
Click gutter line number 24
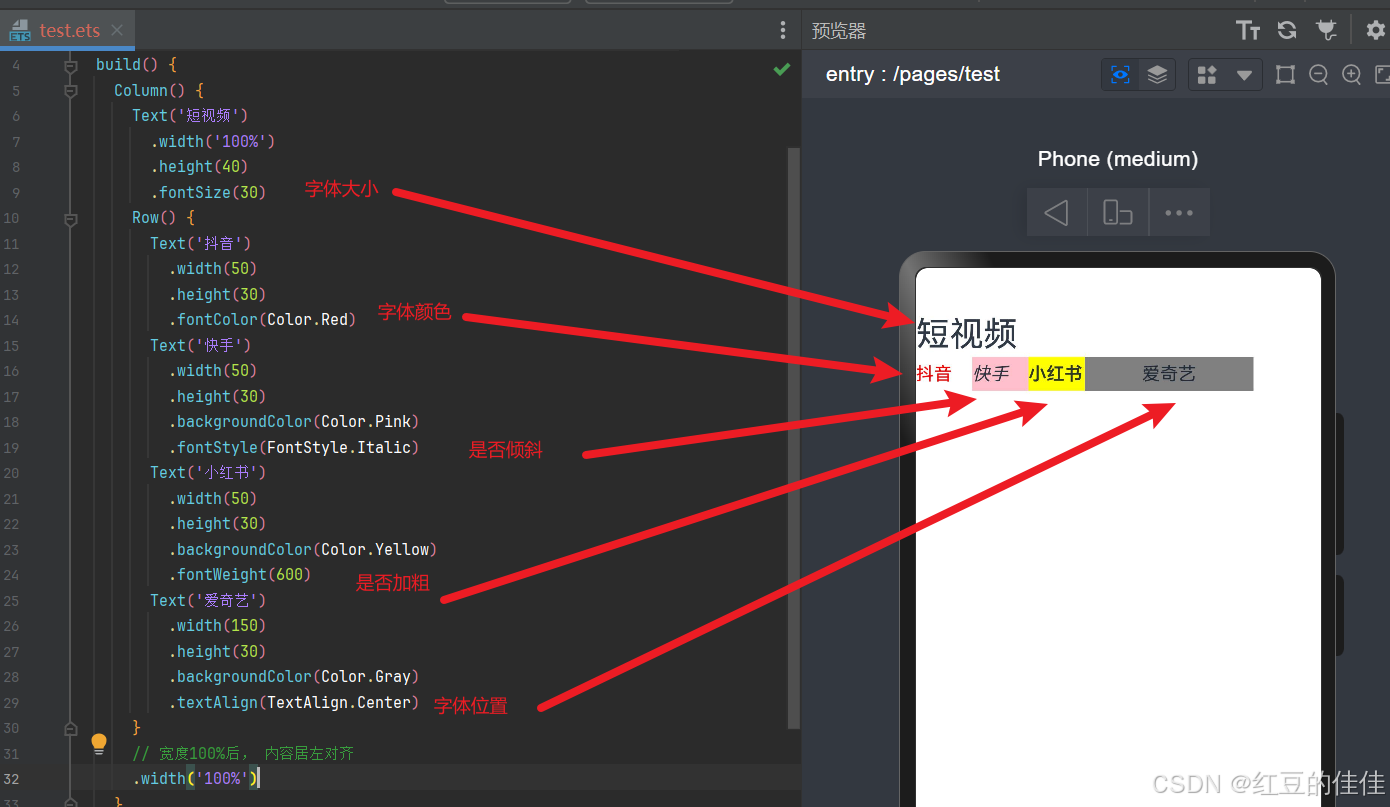tap(11, 575)
